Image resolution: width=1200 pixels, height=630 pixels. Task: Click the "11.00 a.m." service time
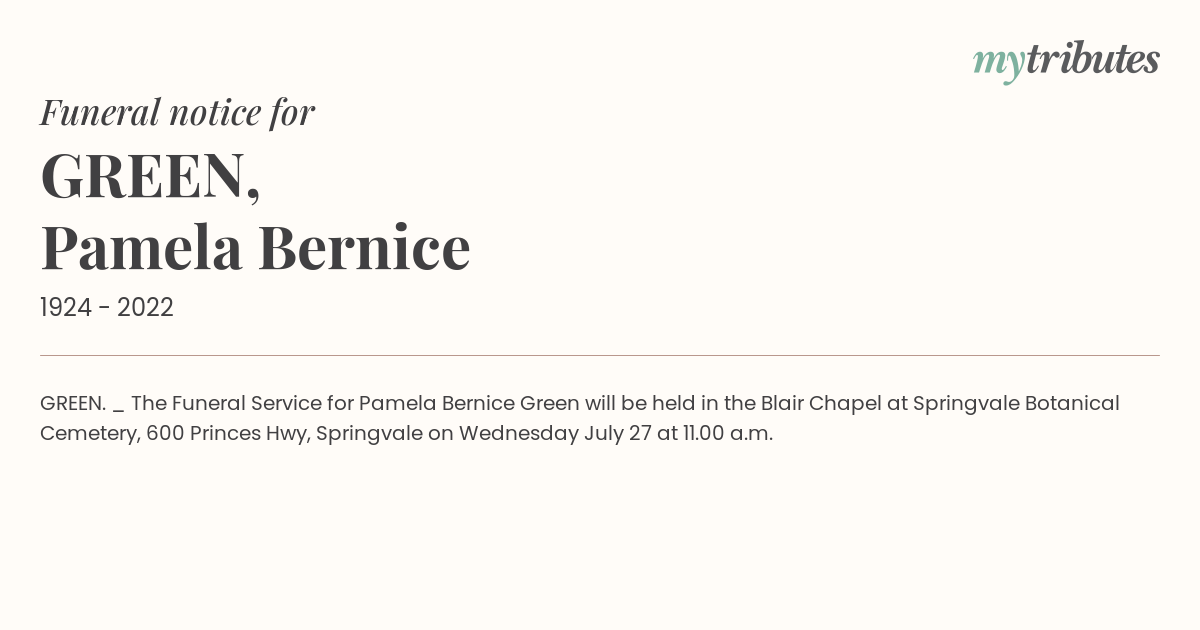pyautogui.click(x=728, y=434)
